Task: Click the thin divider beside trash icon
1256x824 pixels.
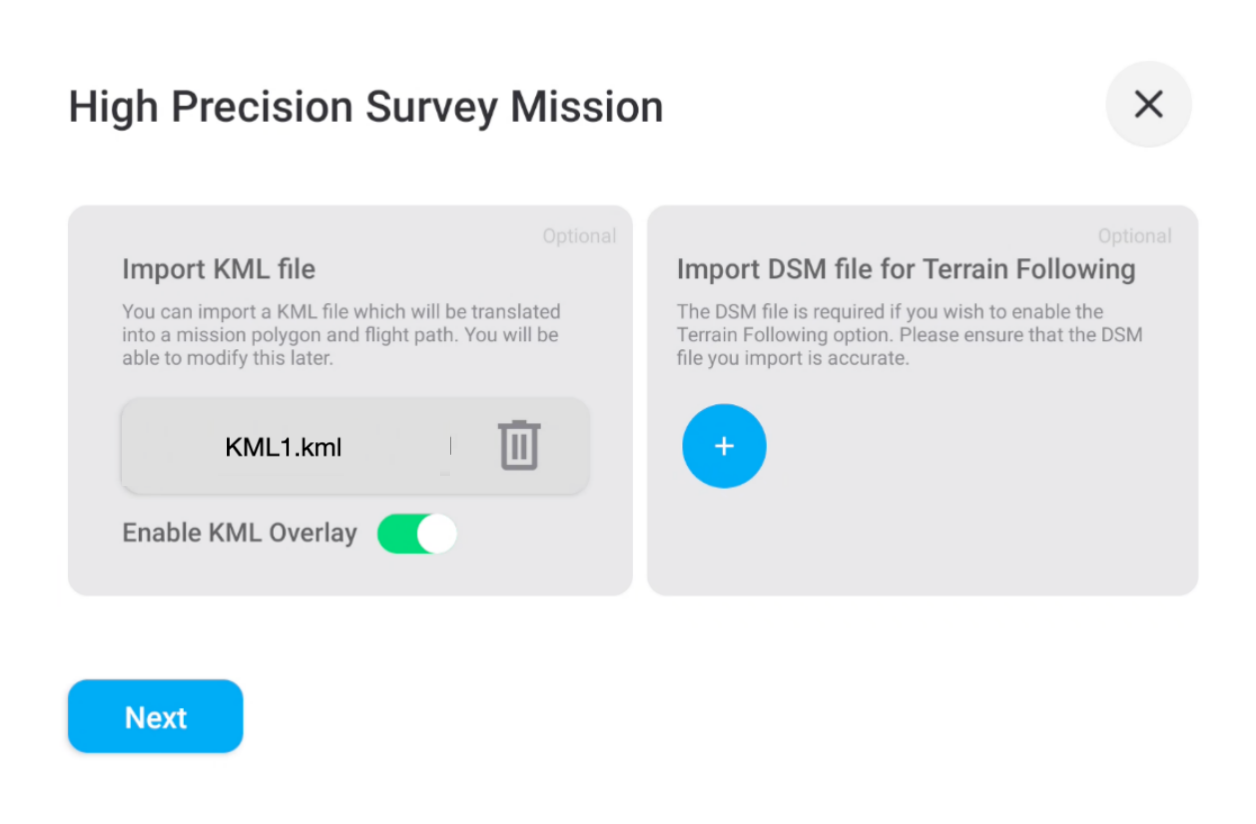Action: pos(450,445)
